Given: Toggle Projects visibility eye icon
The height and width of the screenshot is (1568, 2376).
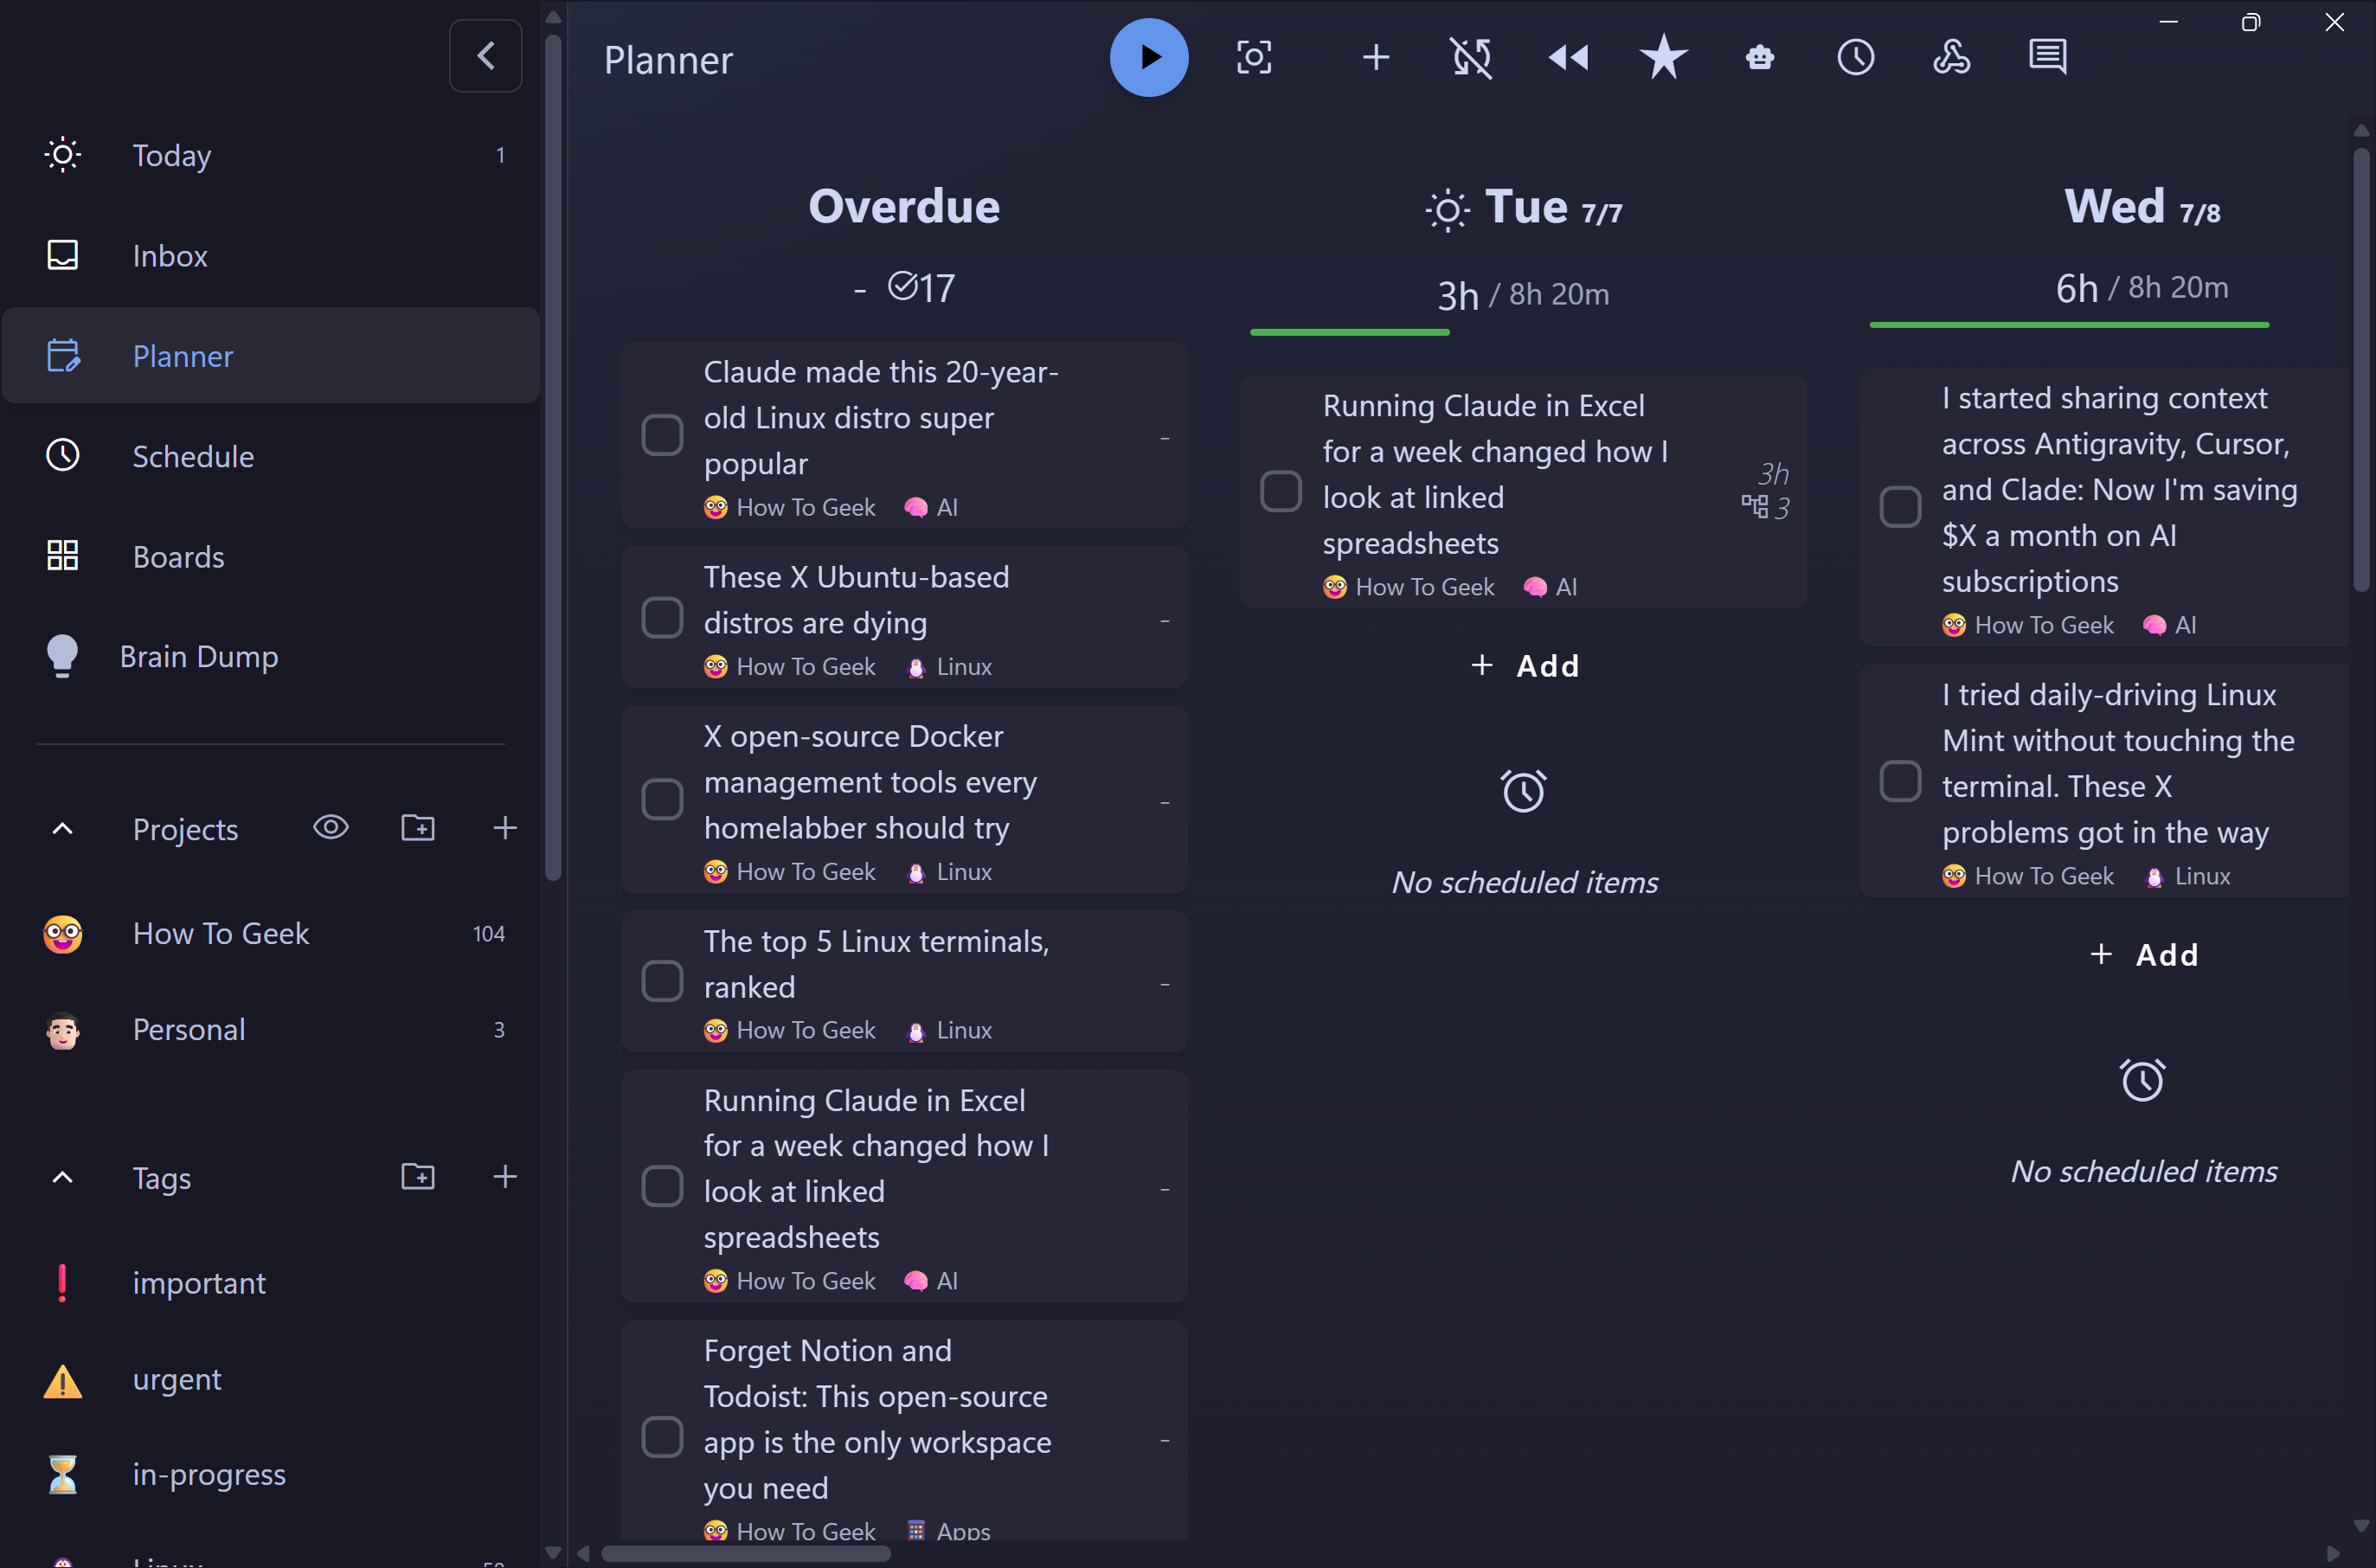Looking at the screenshot, I should (331, 828).
